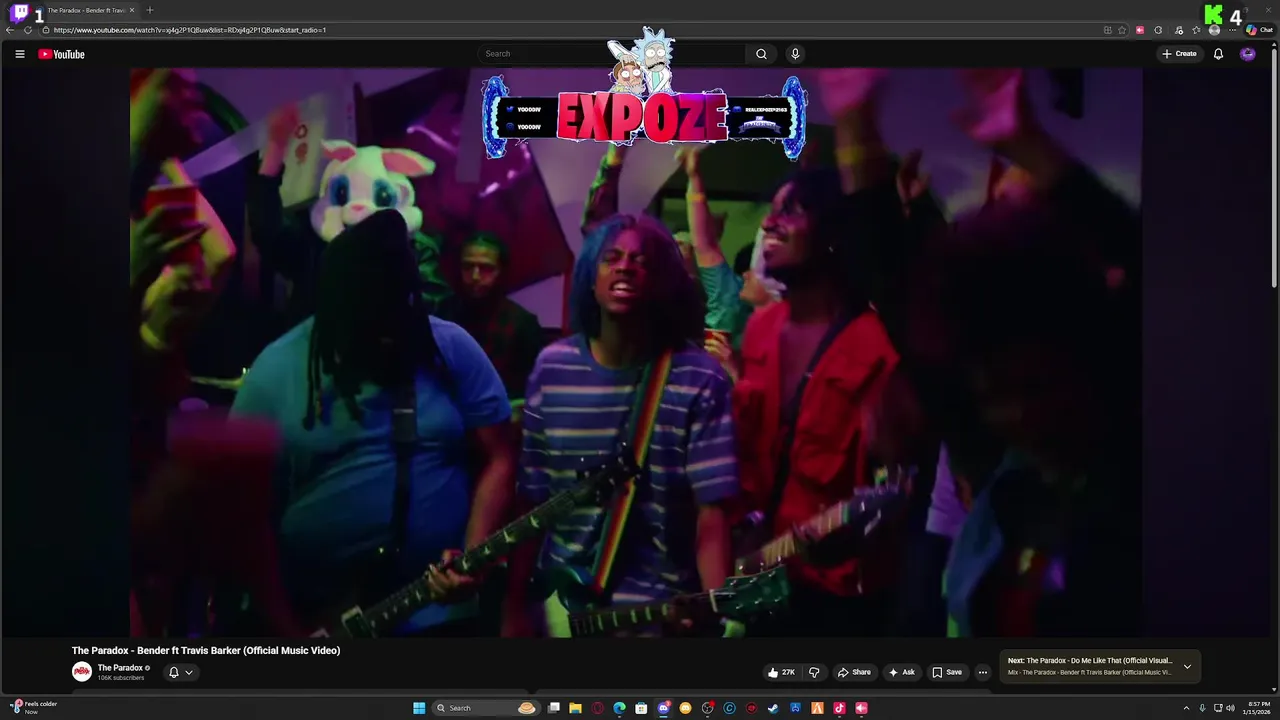Open TikTok app from the taskbar

click(x=839, y=708)
